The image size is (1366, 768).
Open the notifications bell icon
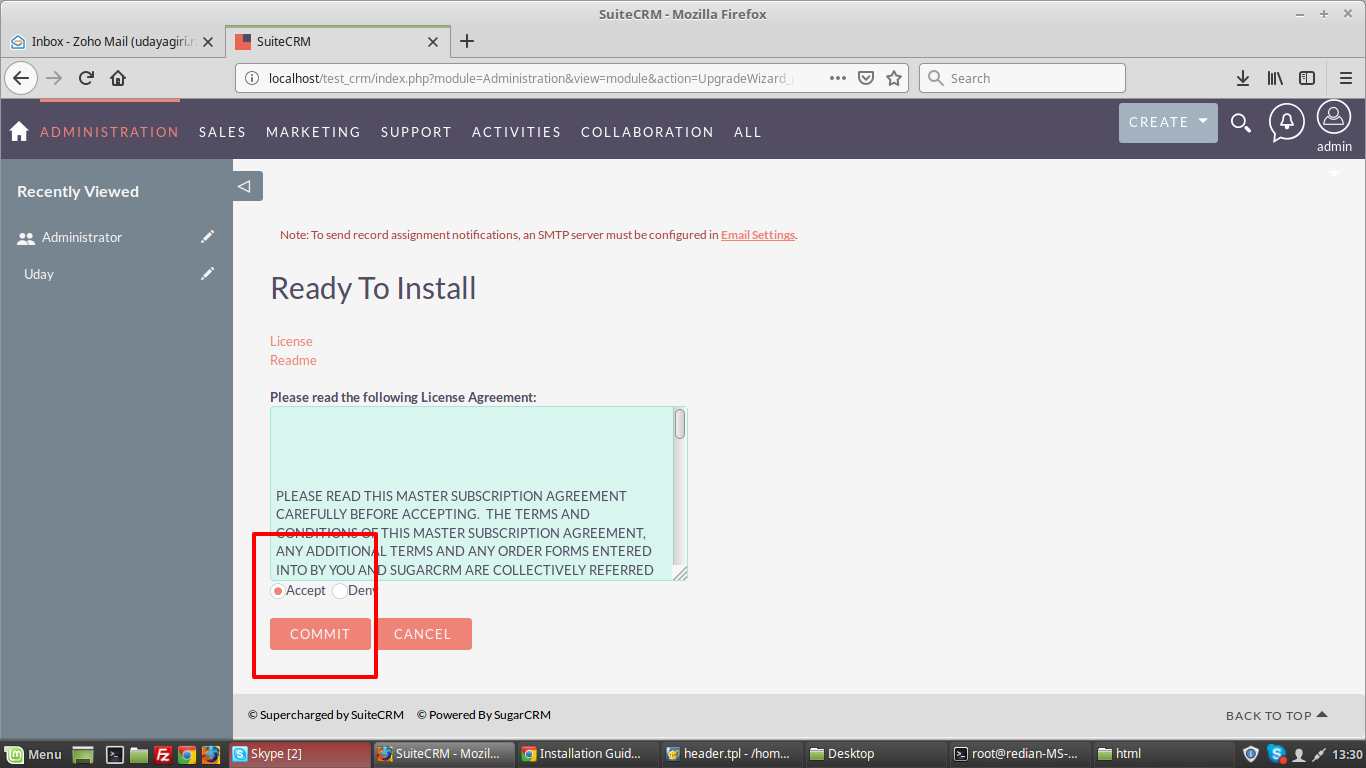pyautogui.click(x=1287, y=122)
